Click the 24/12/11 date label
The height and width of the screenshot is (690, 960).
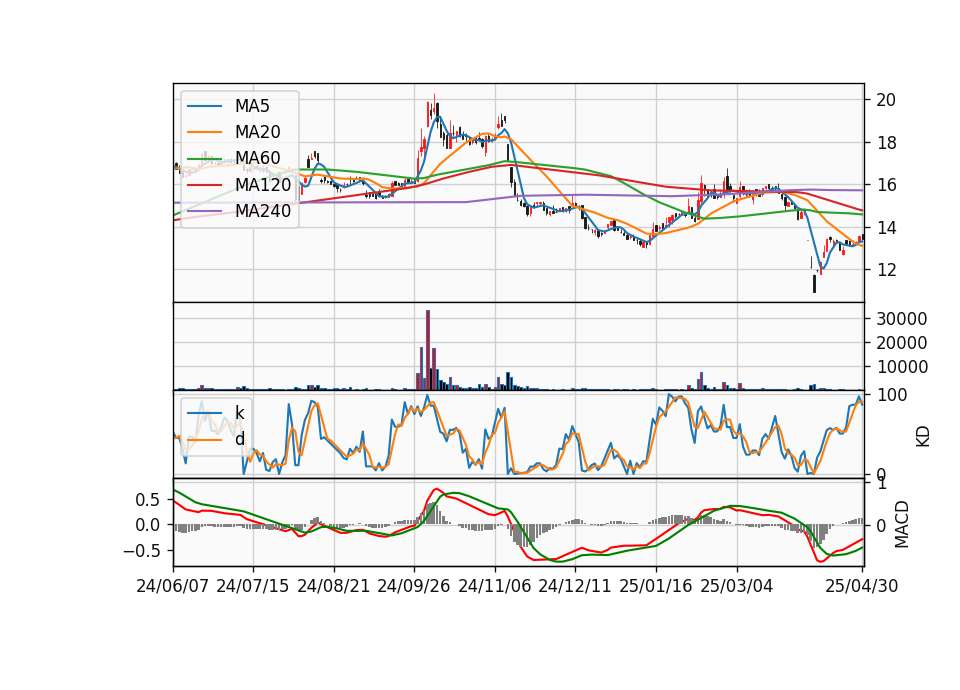click(x=575, y=586)
